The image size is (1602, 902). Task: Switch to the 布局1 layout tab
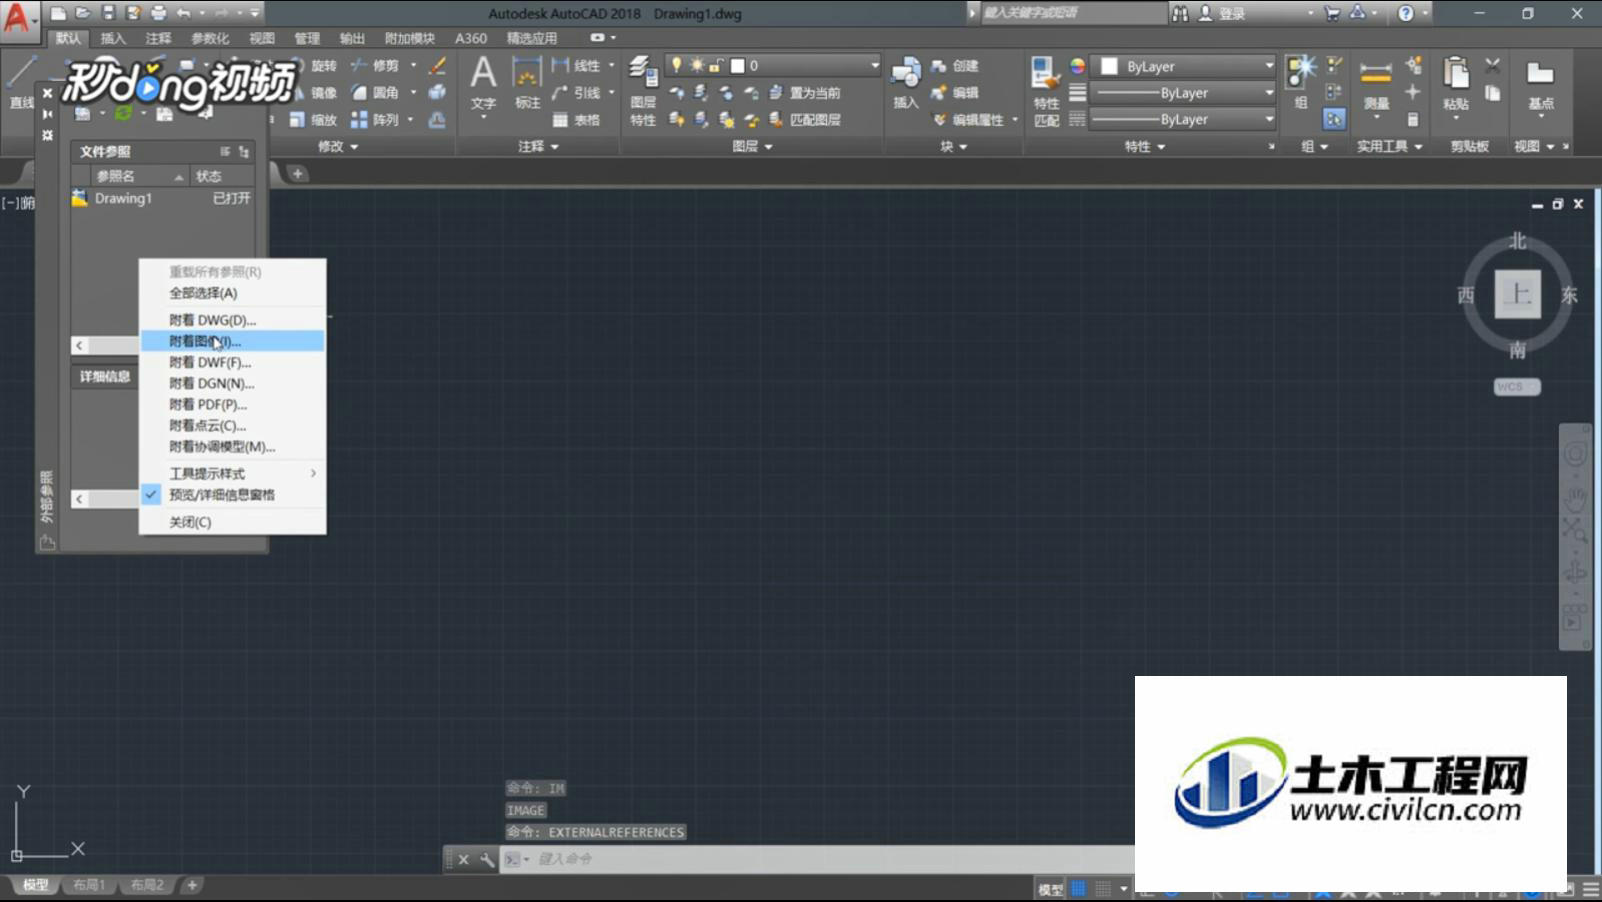click(89, 885)
